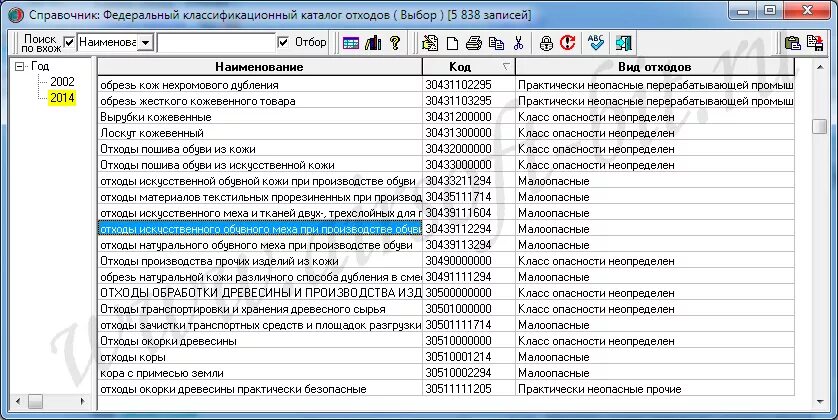This screenshot has height=420, width=838.
Task: Select year 2002 in tree
Action: tap(62, 82)
